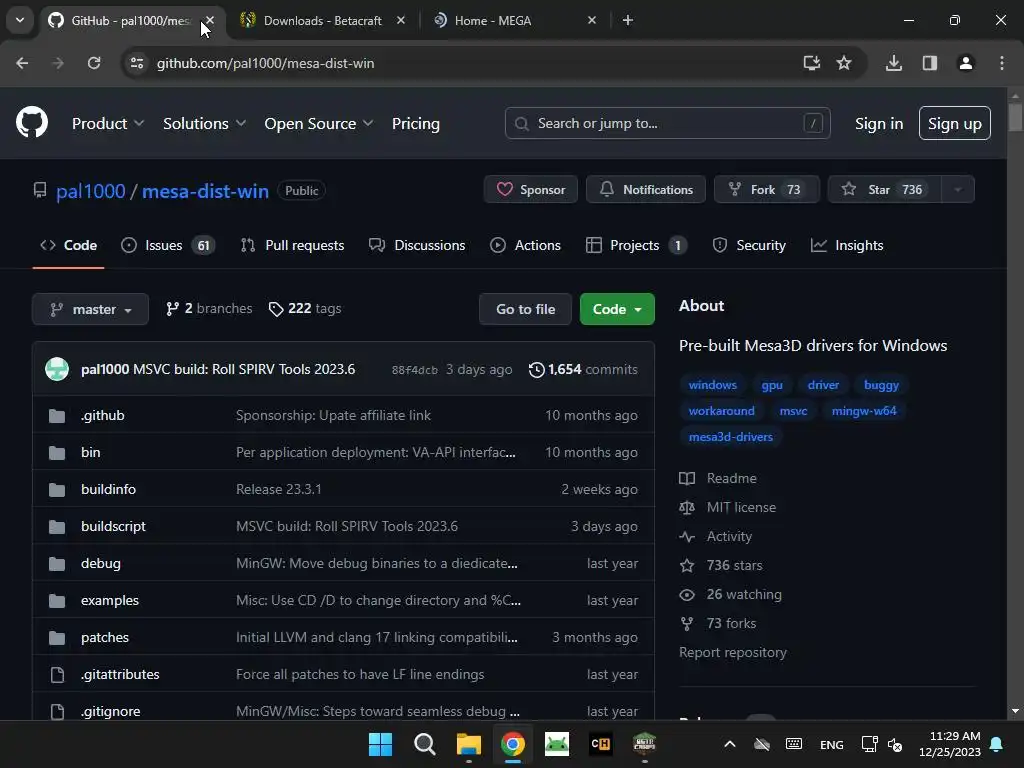Expand the Solutions menu

click(204, 123)
